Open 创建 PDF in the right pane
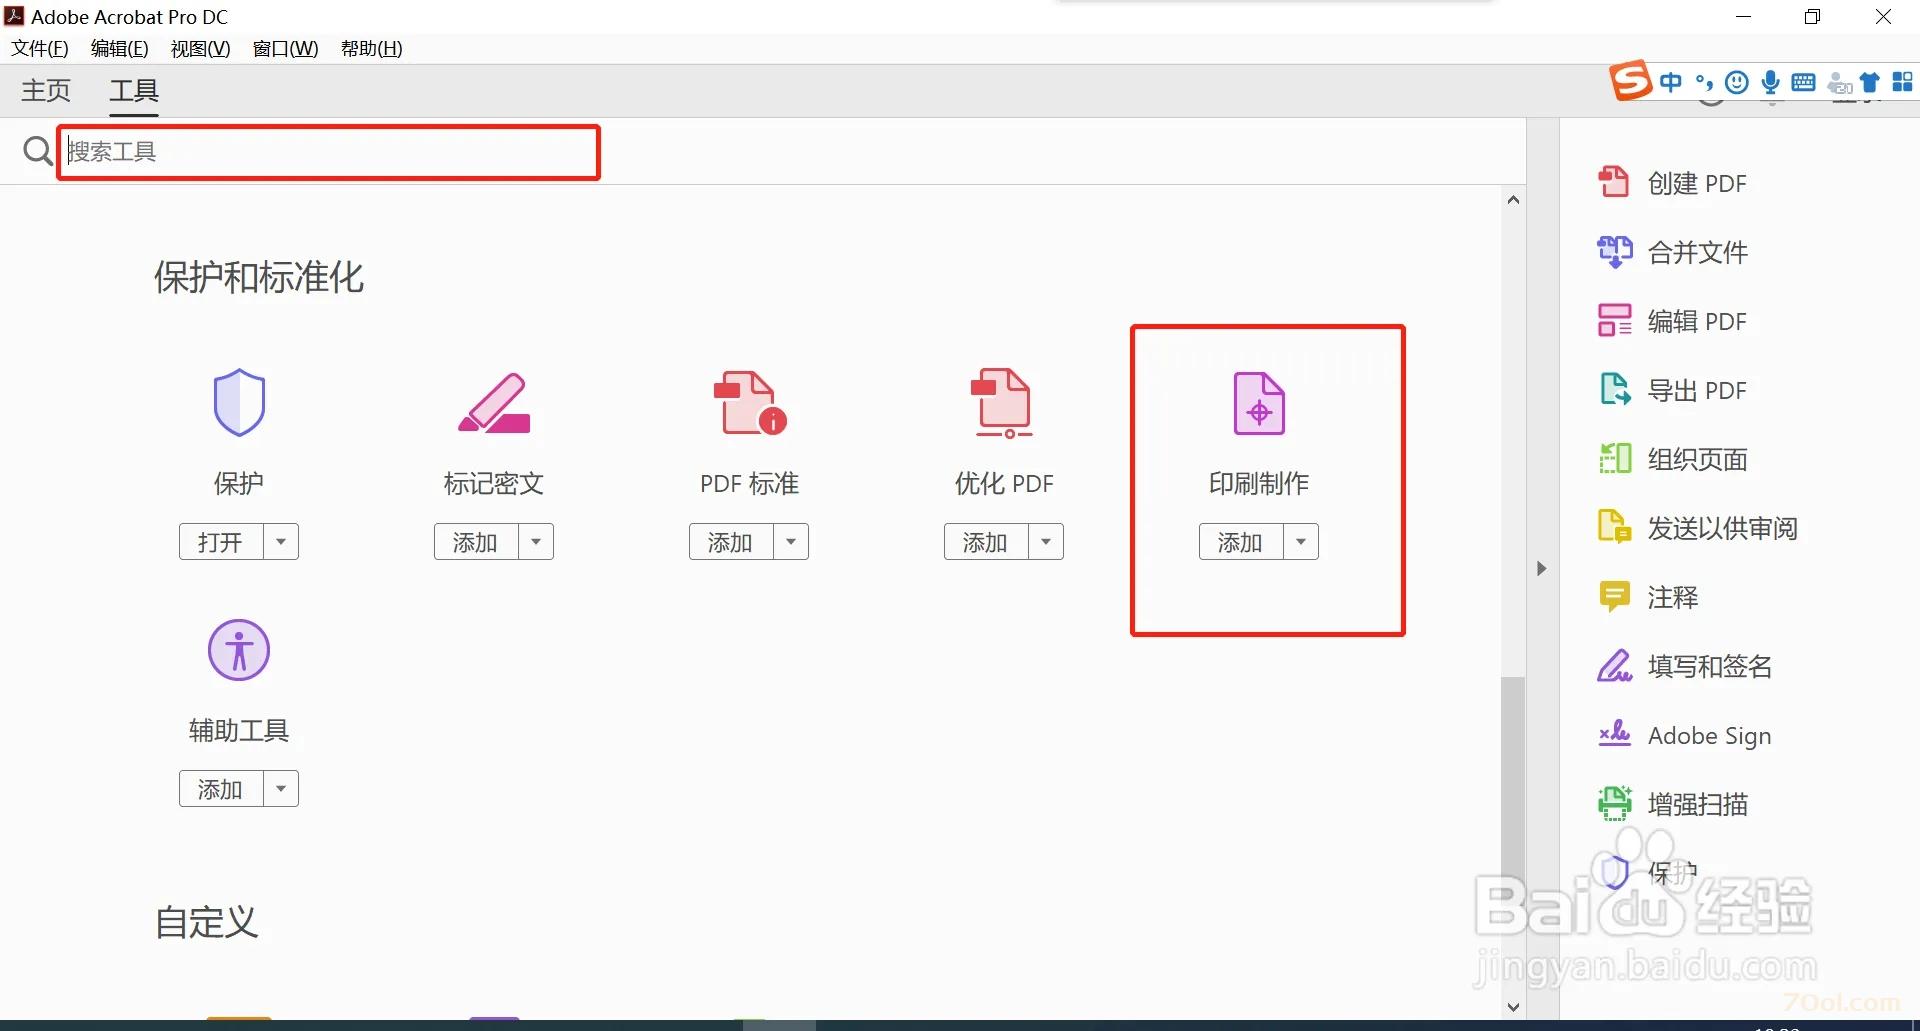1920x1031 pixels. [1673, 182]
